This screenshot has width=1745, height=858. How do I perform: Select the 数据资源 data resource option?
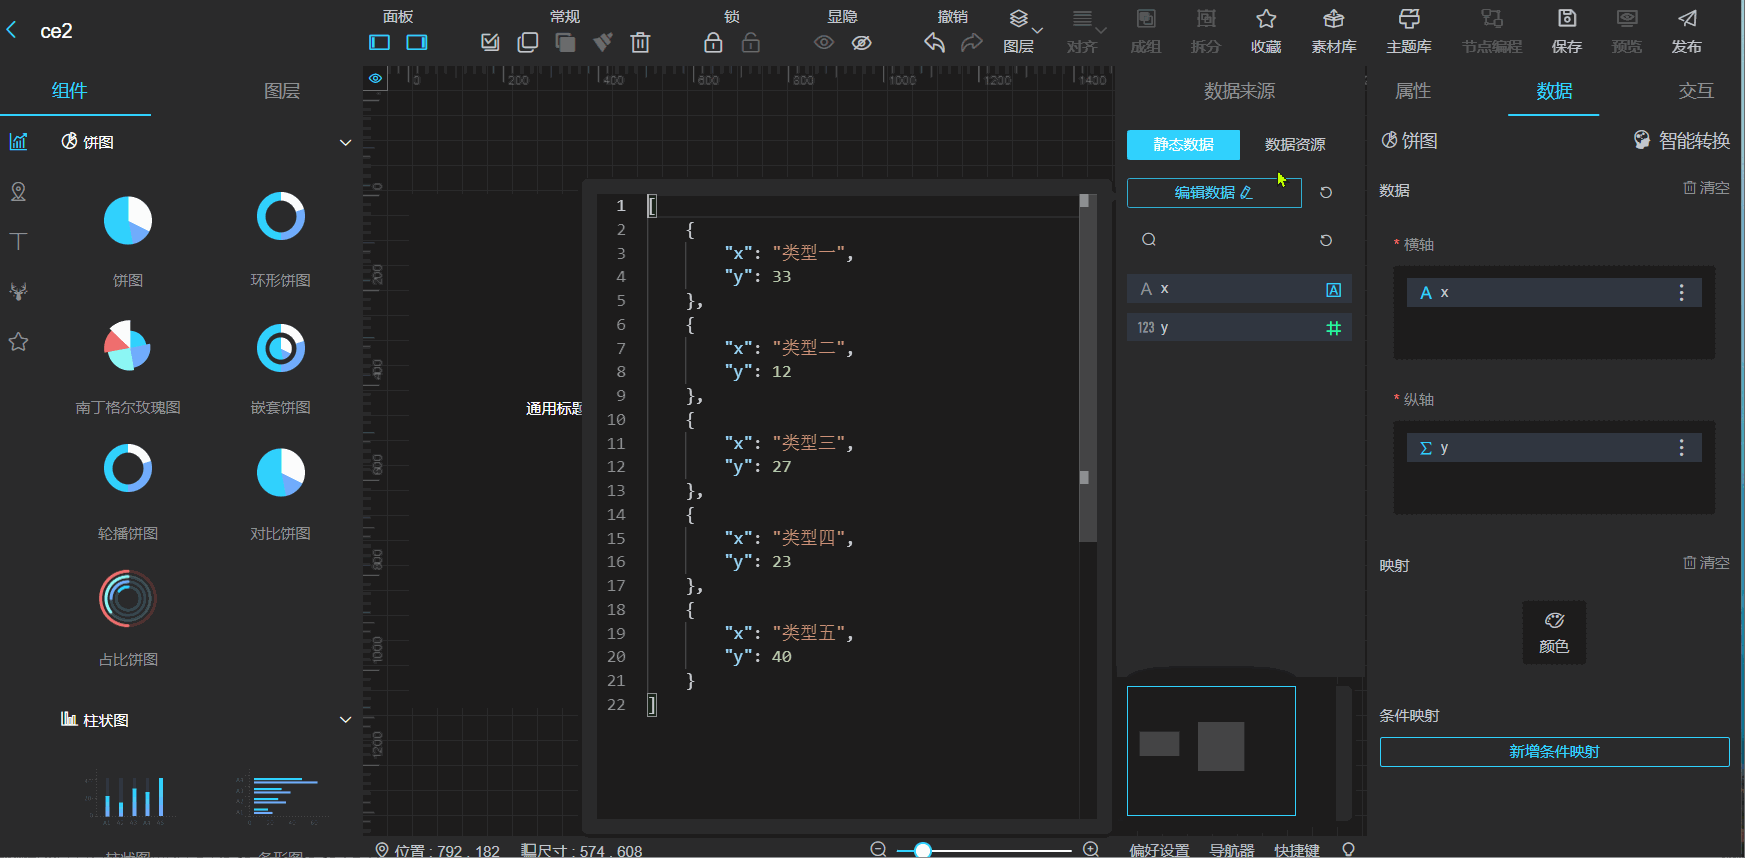click(x=1295, y=144)
